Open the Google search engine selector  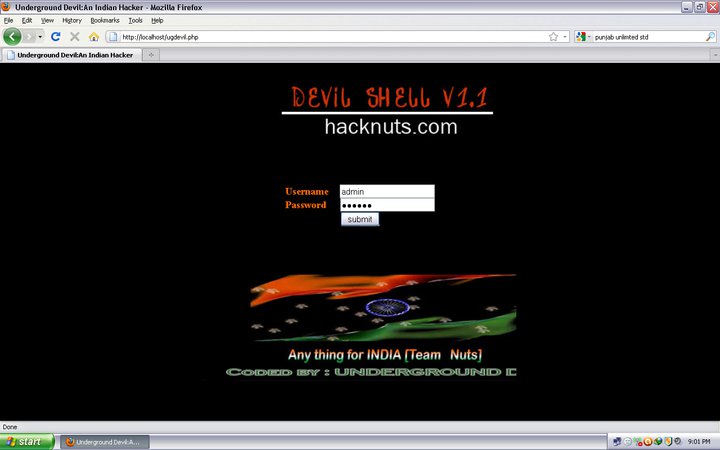583,37
